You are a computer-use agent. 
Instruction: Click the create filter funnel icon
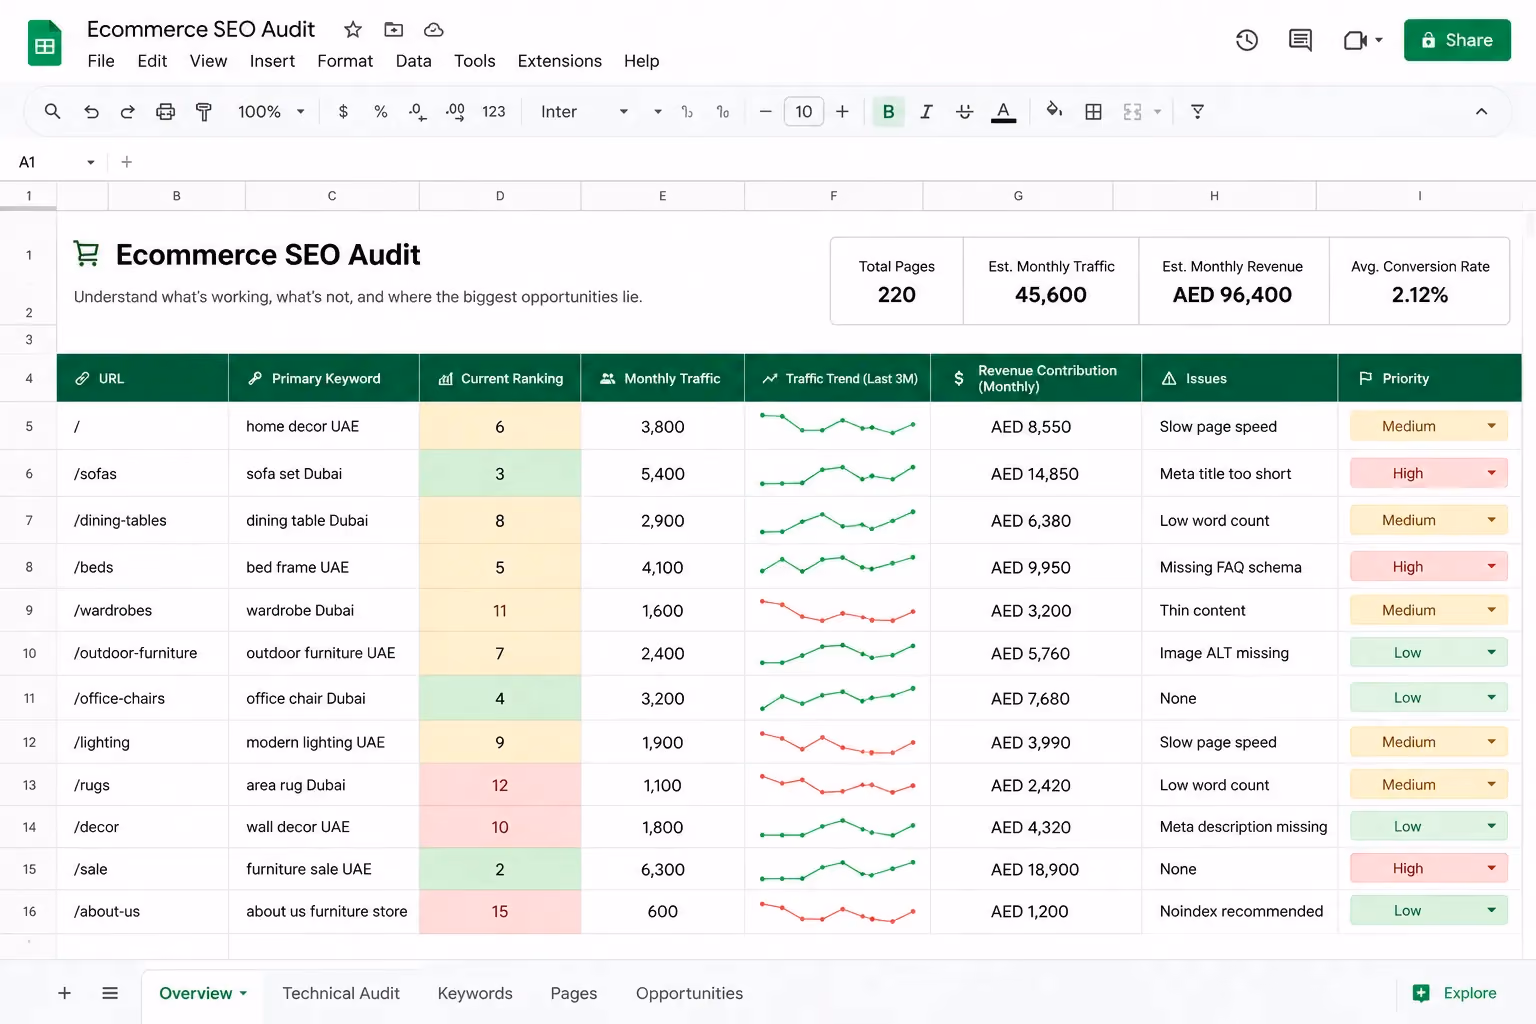pyautogui.click(x=1197, y=112)
